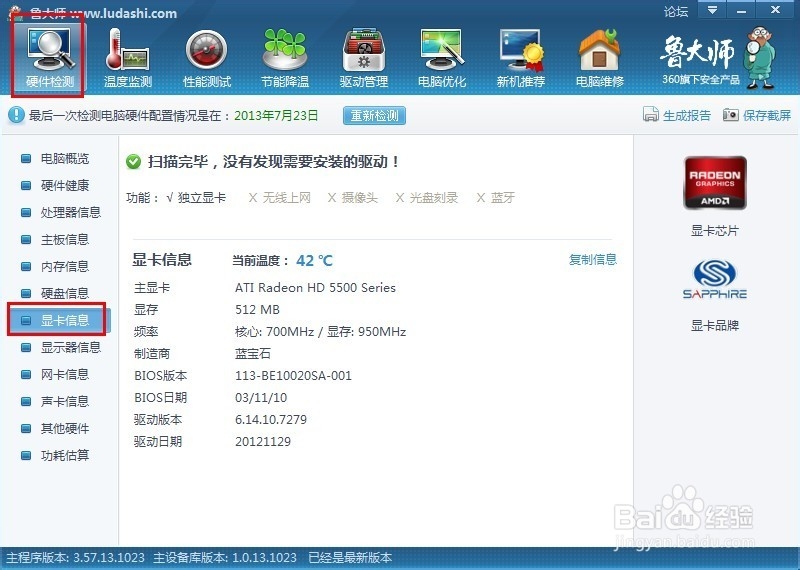
Task: Open 节能降温 energy saving tool
Action: [285, 57]
